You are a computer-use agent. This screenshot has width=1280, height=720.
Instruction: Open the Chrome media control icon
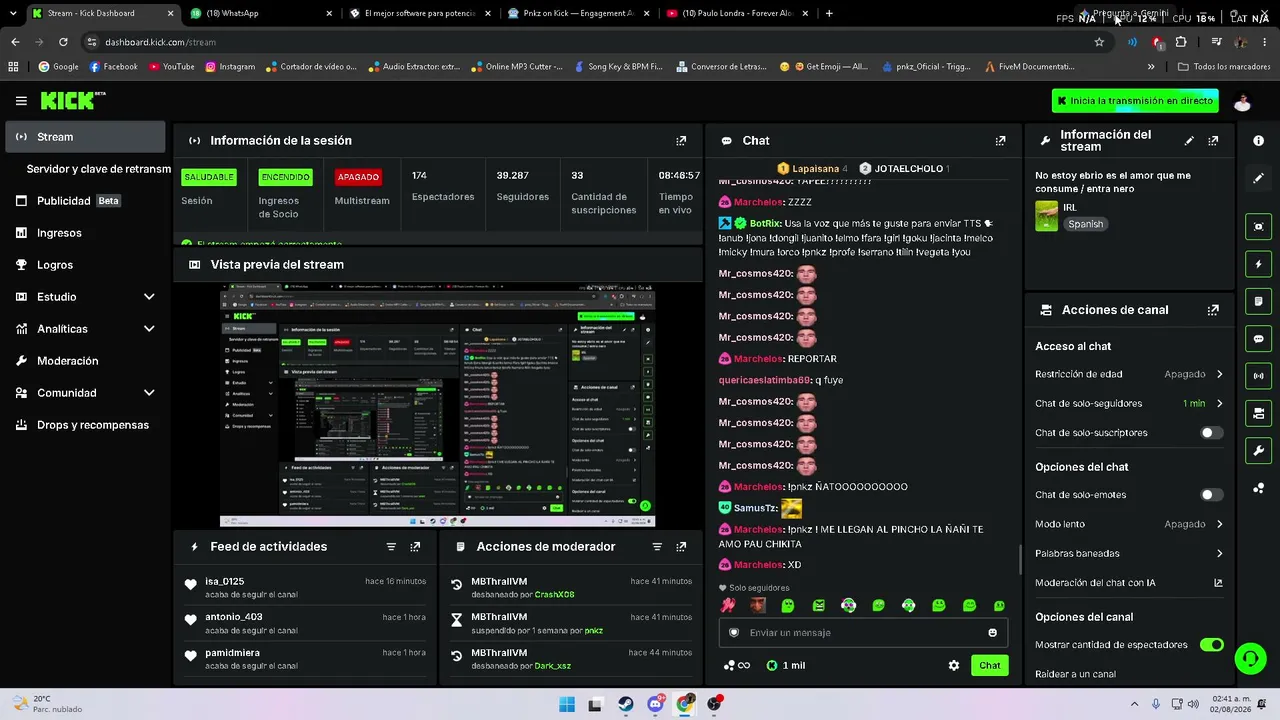(1216, 42)
